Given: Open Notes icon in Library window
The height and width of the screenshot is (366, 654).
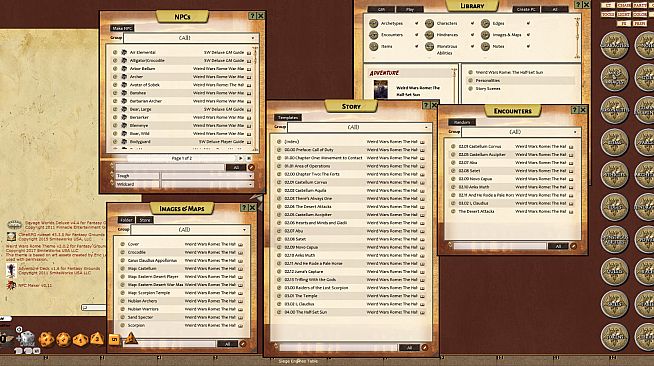Looking at the screenshot, I should (x=485, y=47).
